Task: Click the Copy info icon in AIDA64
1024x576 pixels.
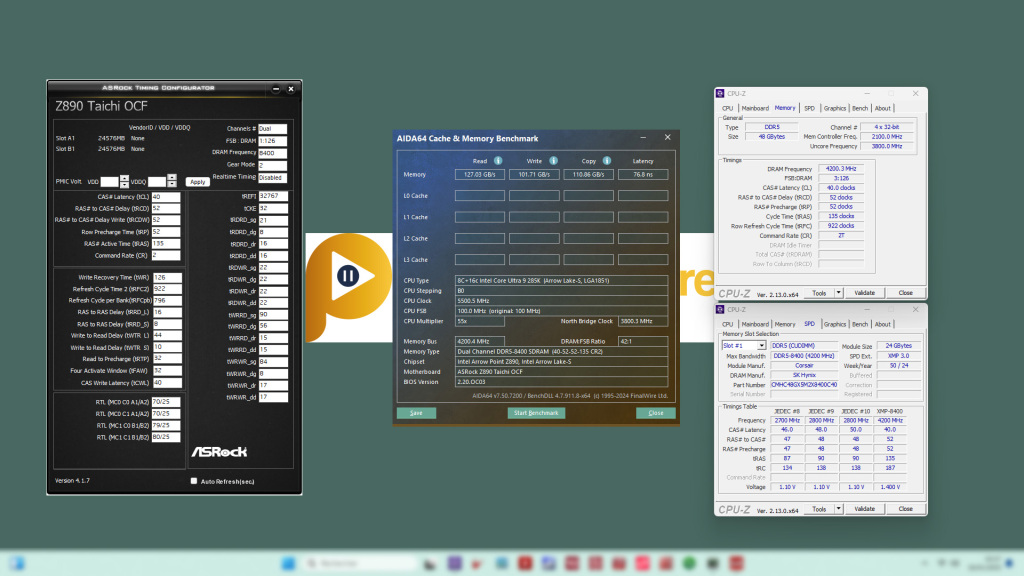Action: 607,161
